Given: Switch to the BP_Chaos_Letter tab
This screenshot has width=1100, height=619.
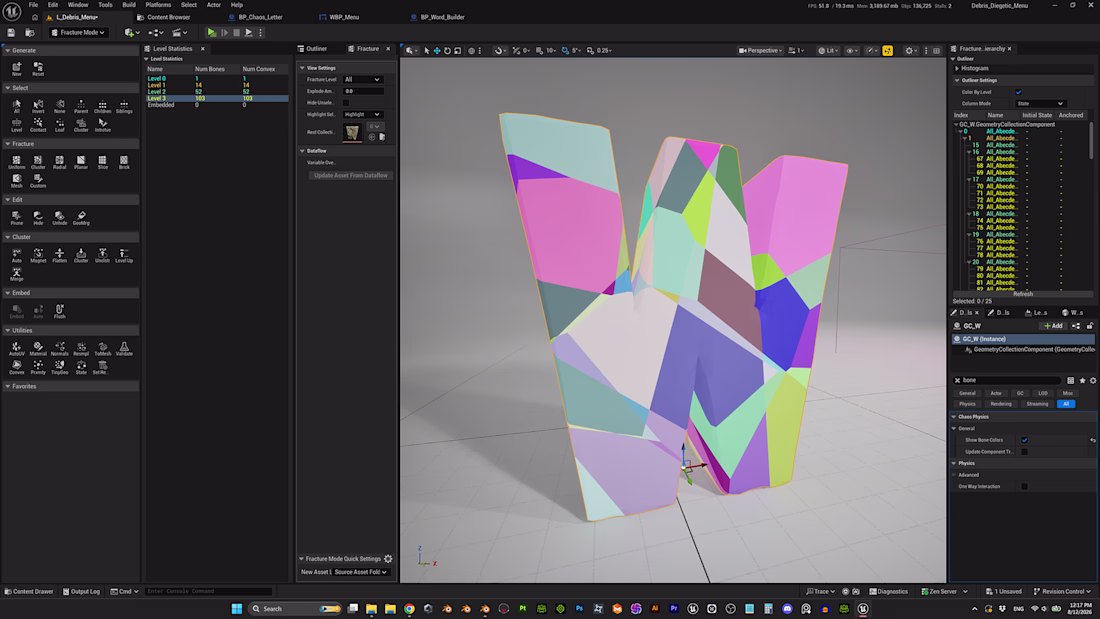Looking at the screenshot, I should pos(260,17).
